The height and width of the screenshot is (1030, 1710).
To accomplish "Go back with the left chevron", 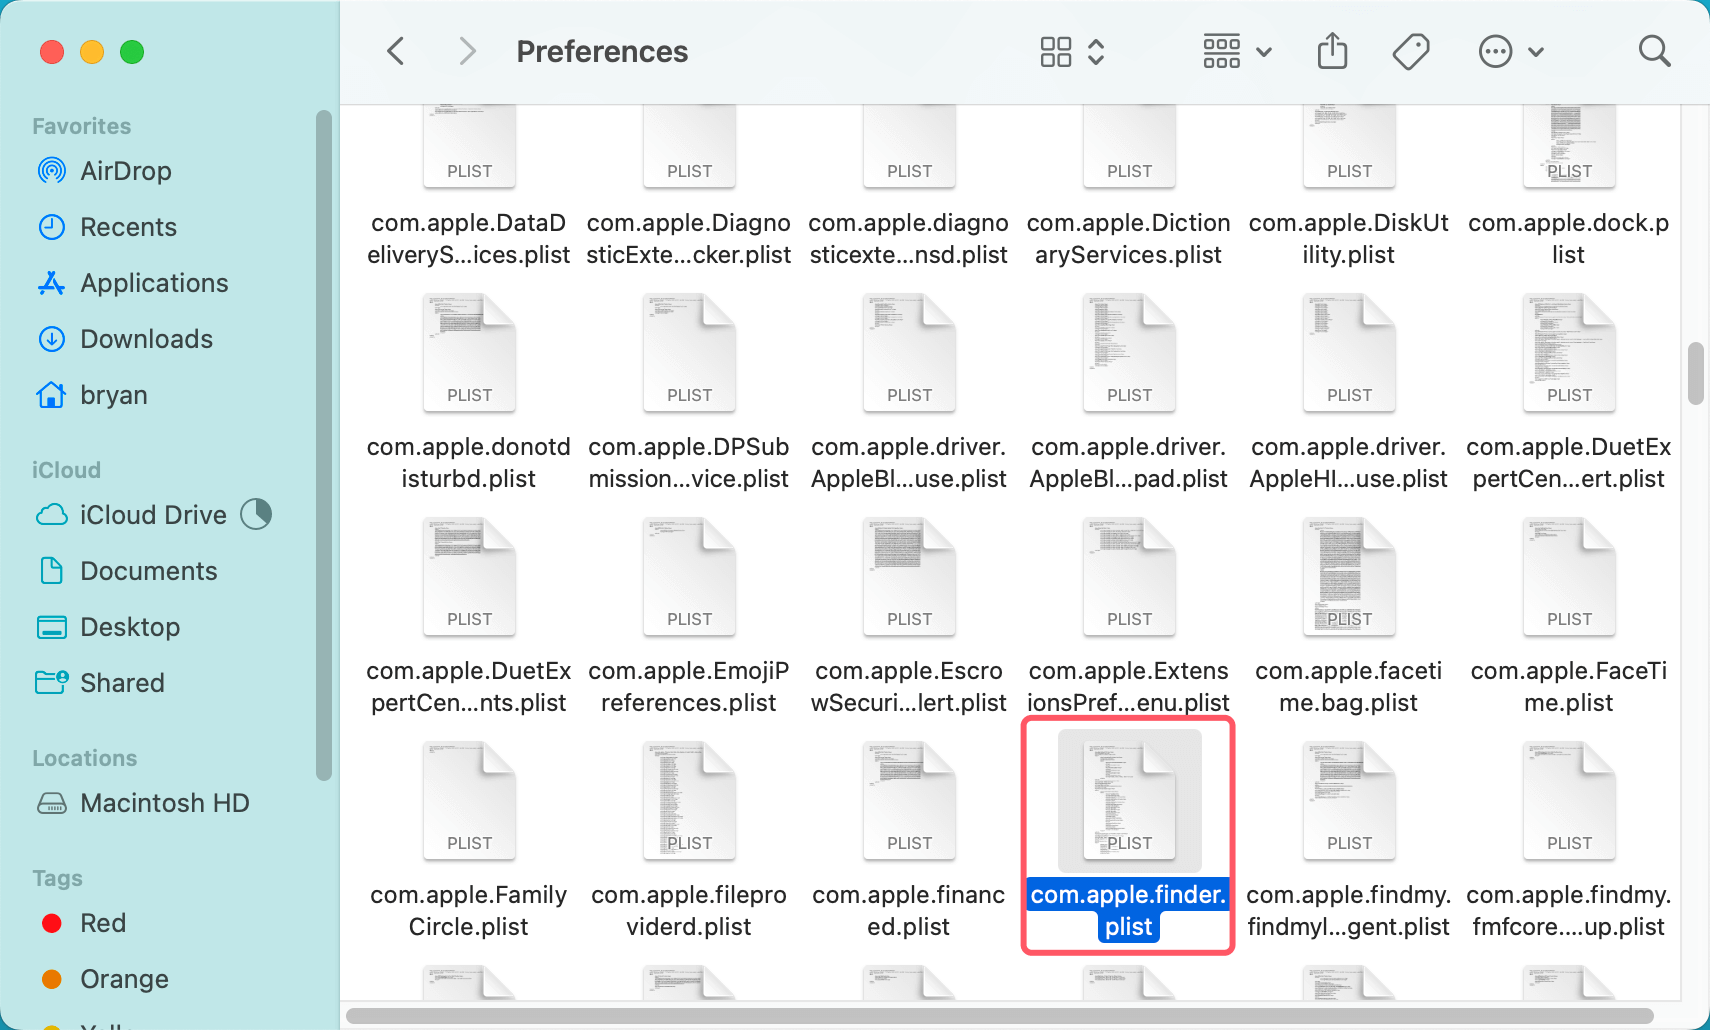I will click(x=396, y=51).
